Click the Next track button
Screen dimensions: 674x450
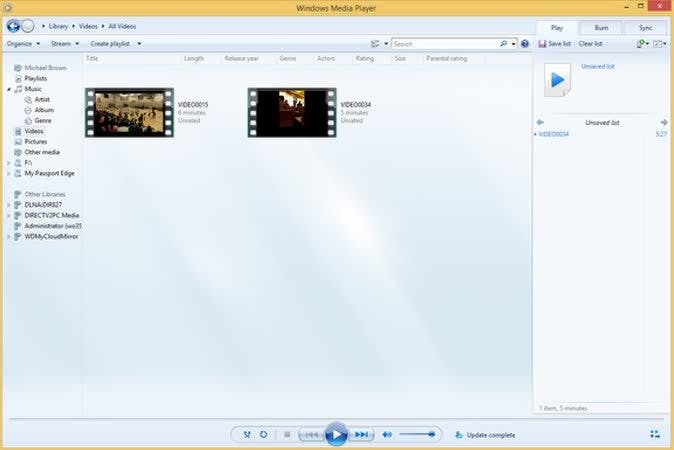click(361, 435)
